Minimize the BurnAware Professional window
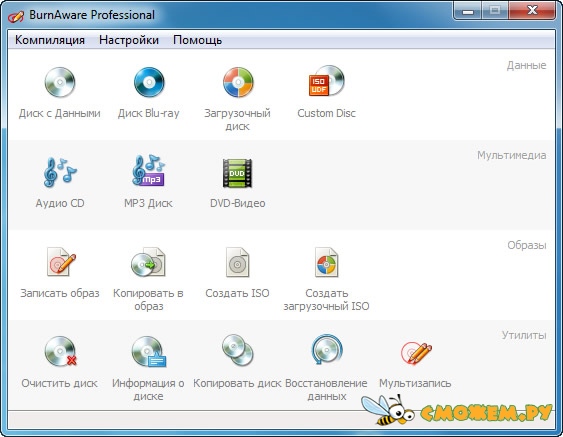The height and width of the screenshot is (437, 563). [x=468, y=11]
